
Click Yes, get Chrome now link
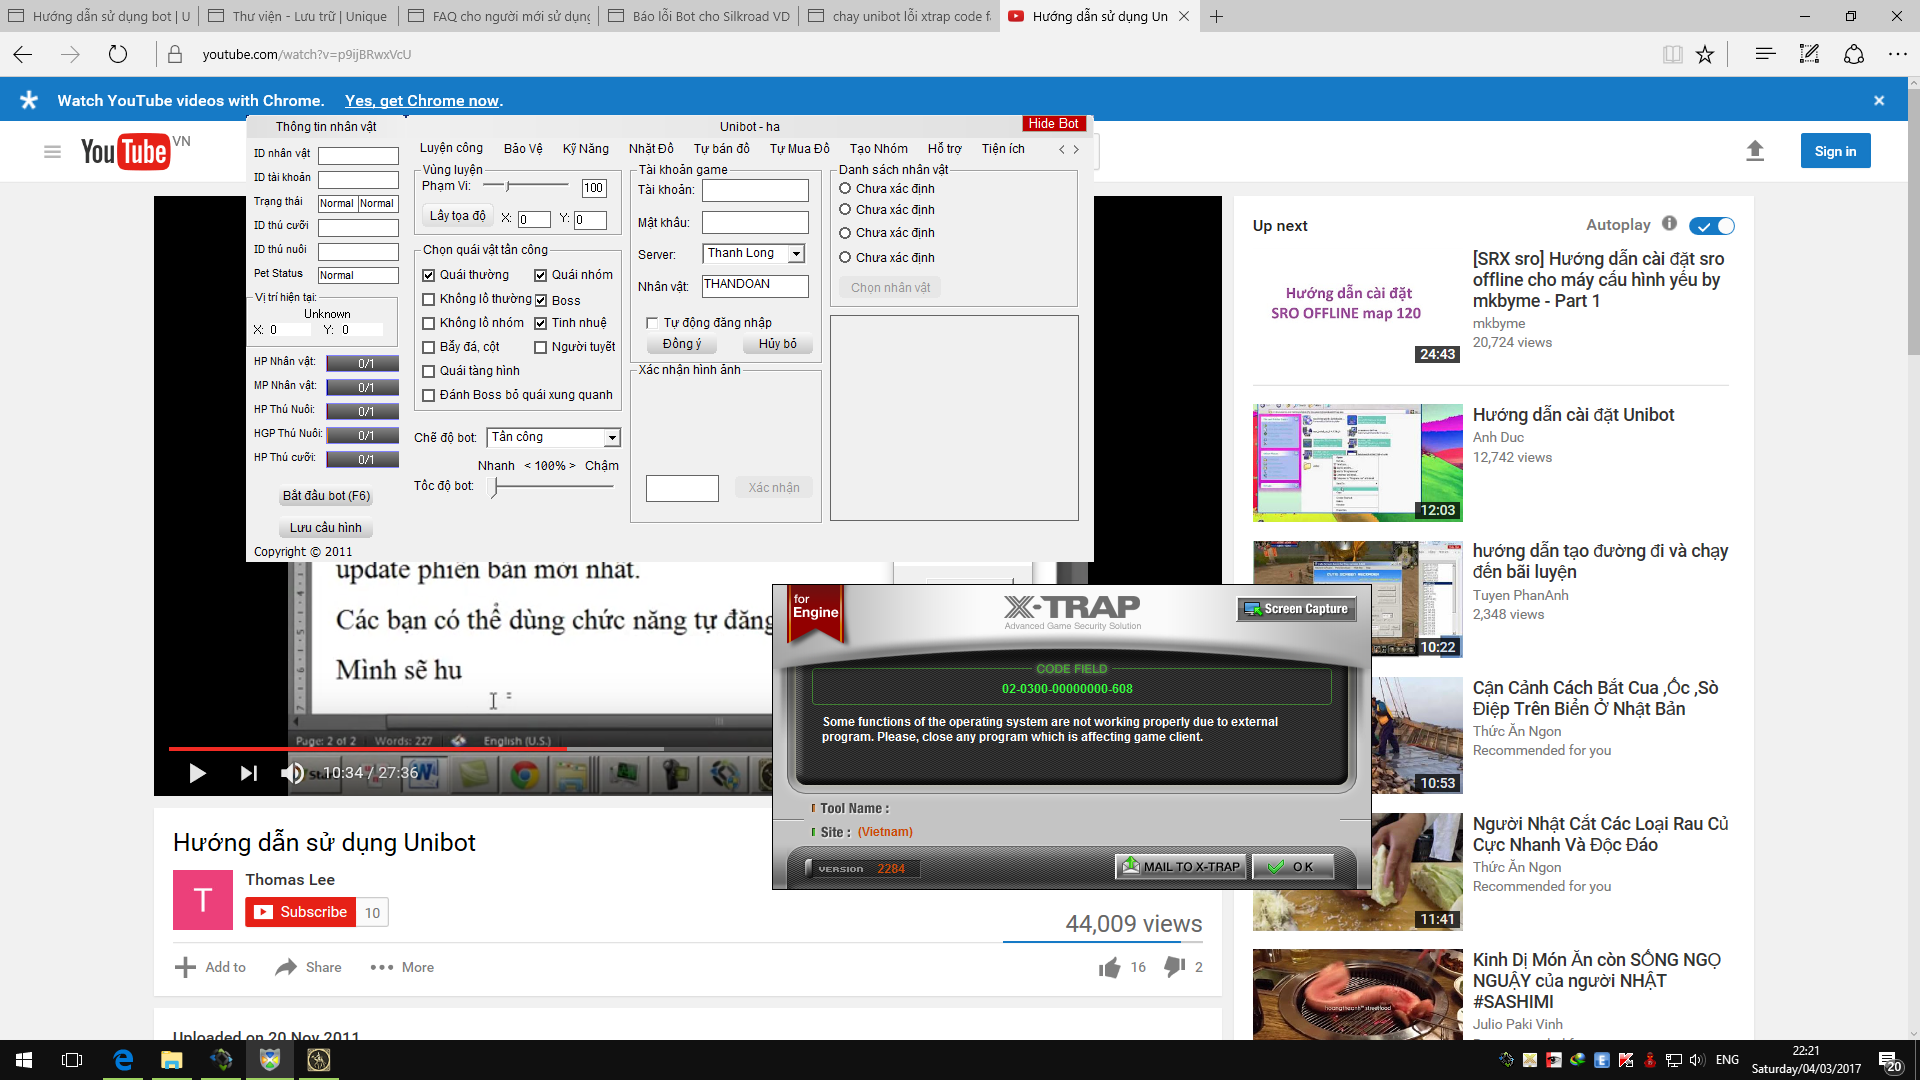click(x=421, y=100)
